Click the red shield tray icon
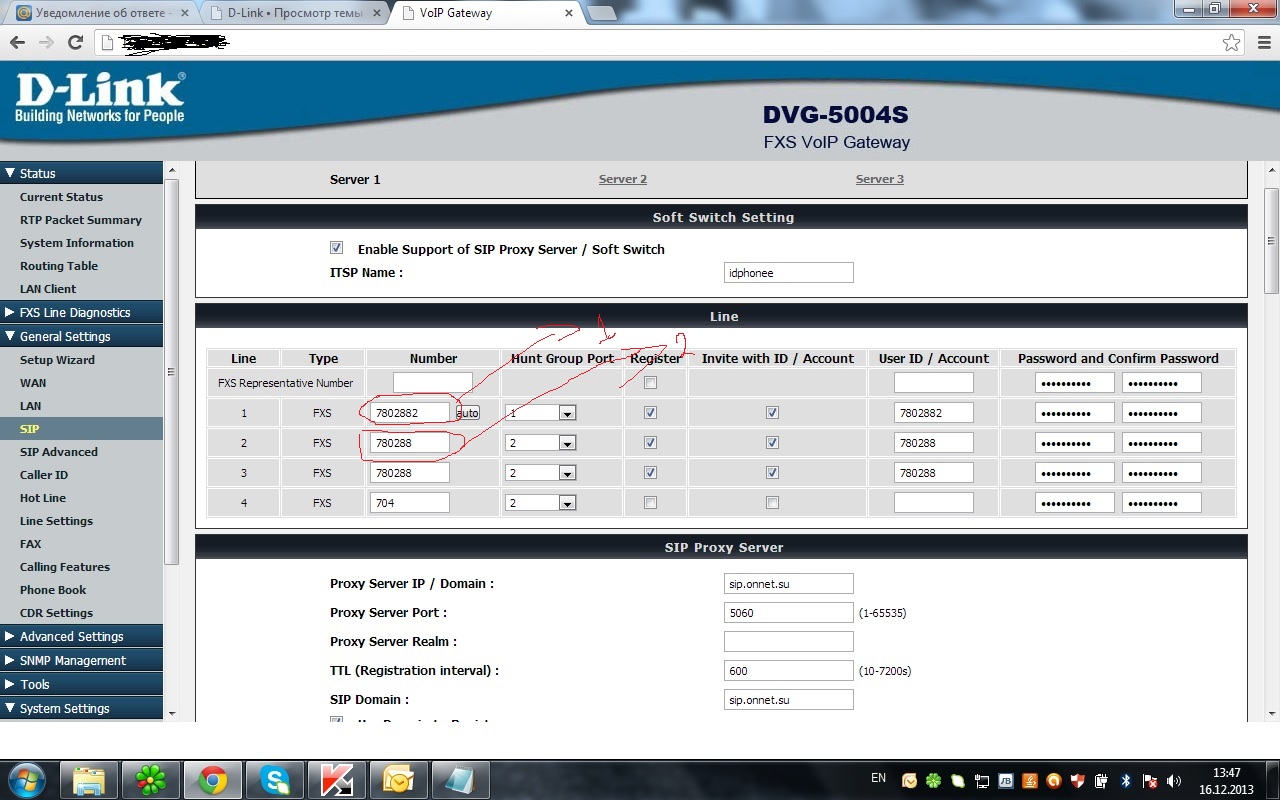 click(1077, 780)
